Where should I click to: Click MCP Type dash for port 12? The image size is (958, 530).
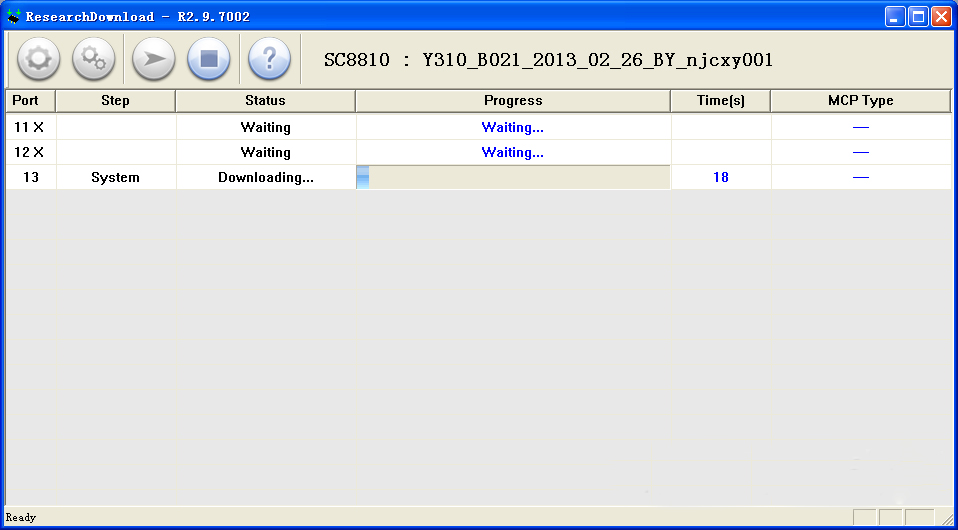tap(861, 152)
